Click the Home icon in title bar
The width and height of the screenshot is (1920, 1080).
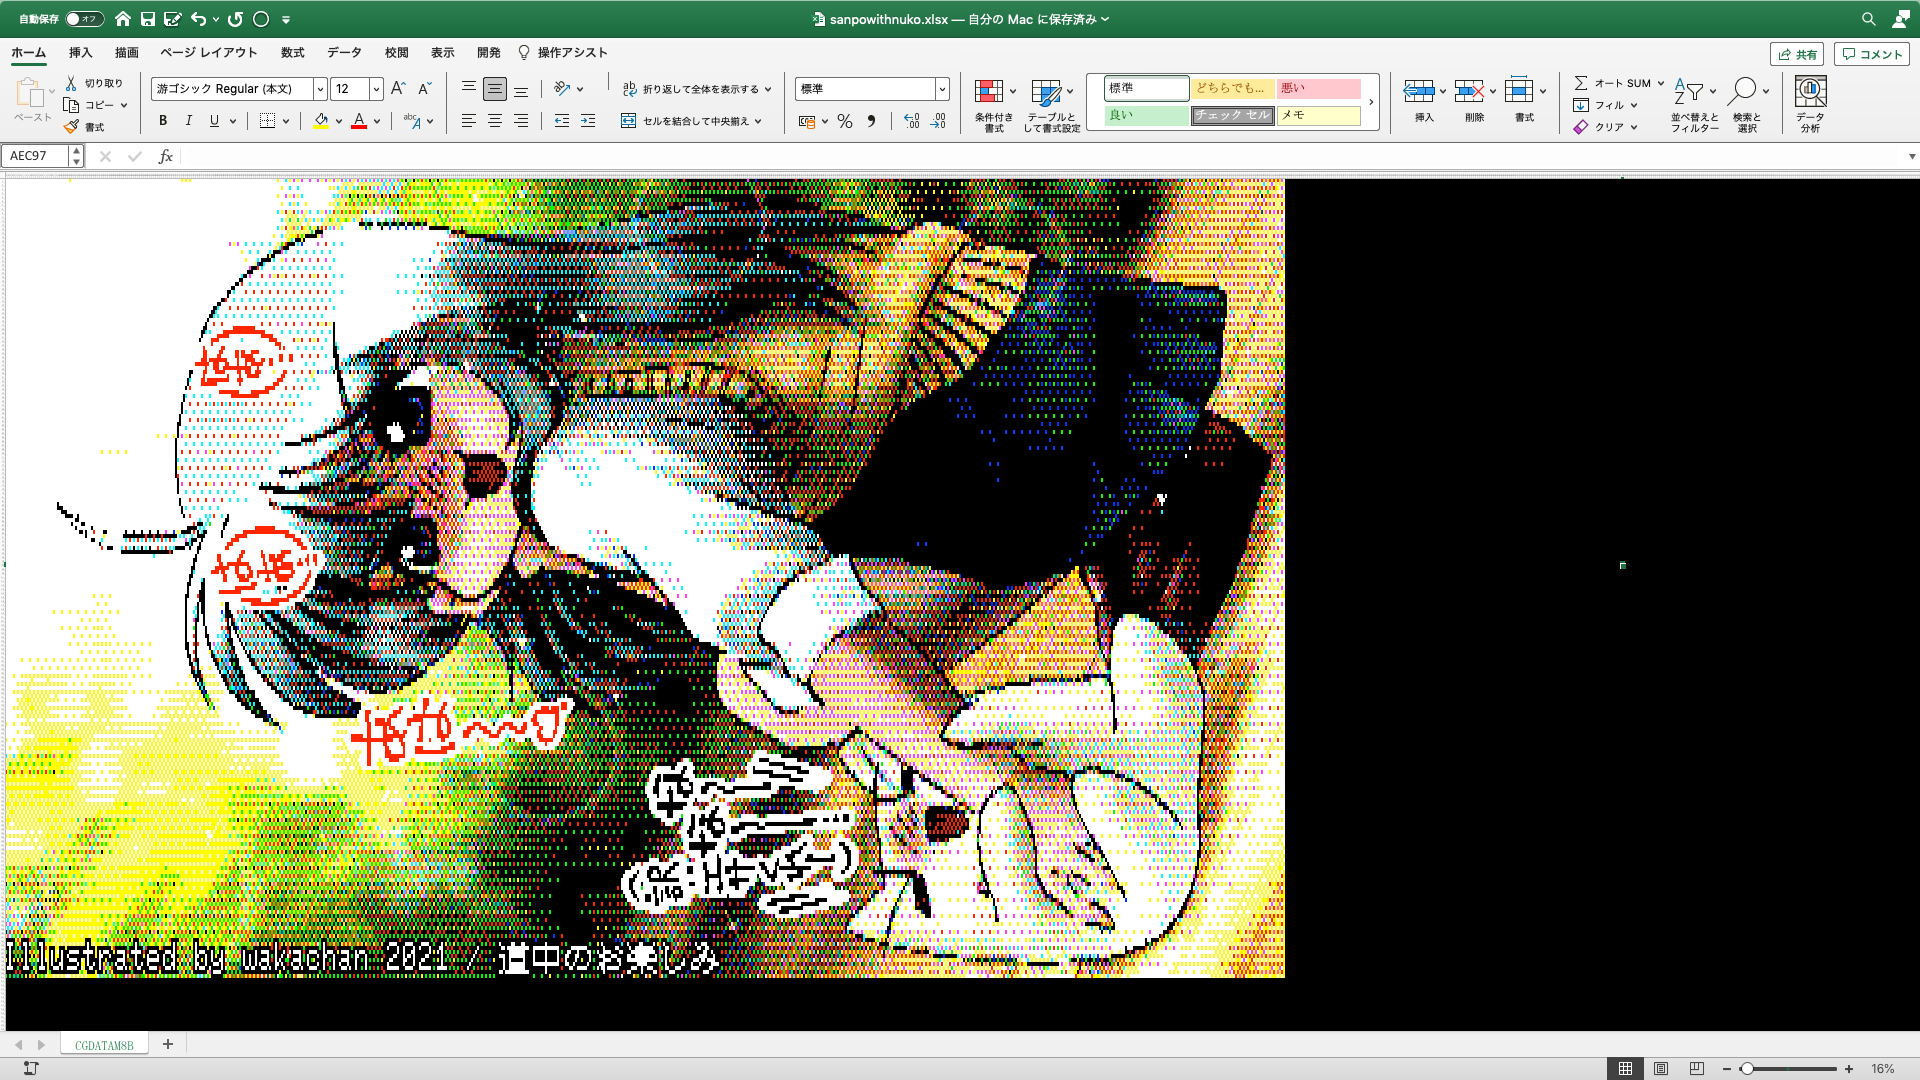(122, 19)
